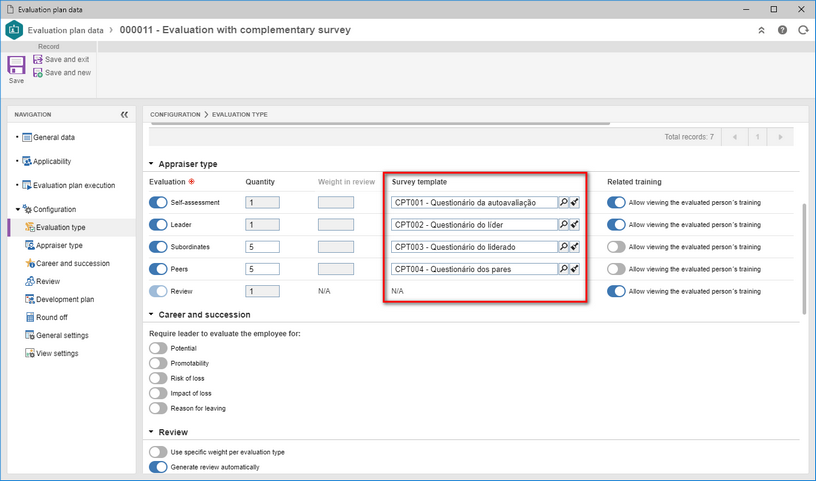Enable Use specific weight per evaluation type
Viewport: 816px width, 481px height.
[x=158, y=452]
